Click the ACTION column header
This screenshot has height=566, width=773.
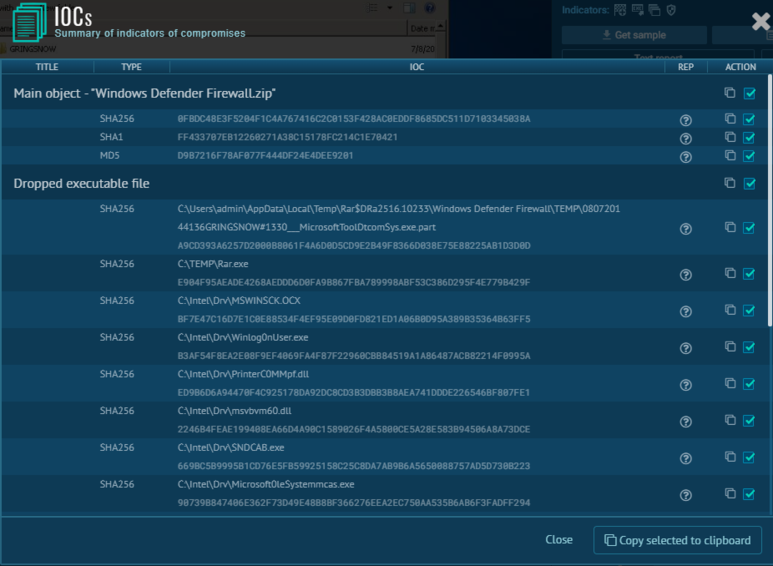coord(740,67)
